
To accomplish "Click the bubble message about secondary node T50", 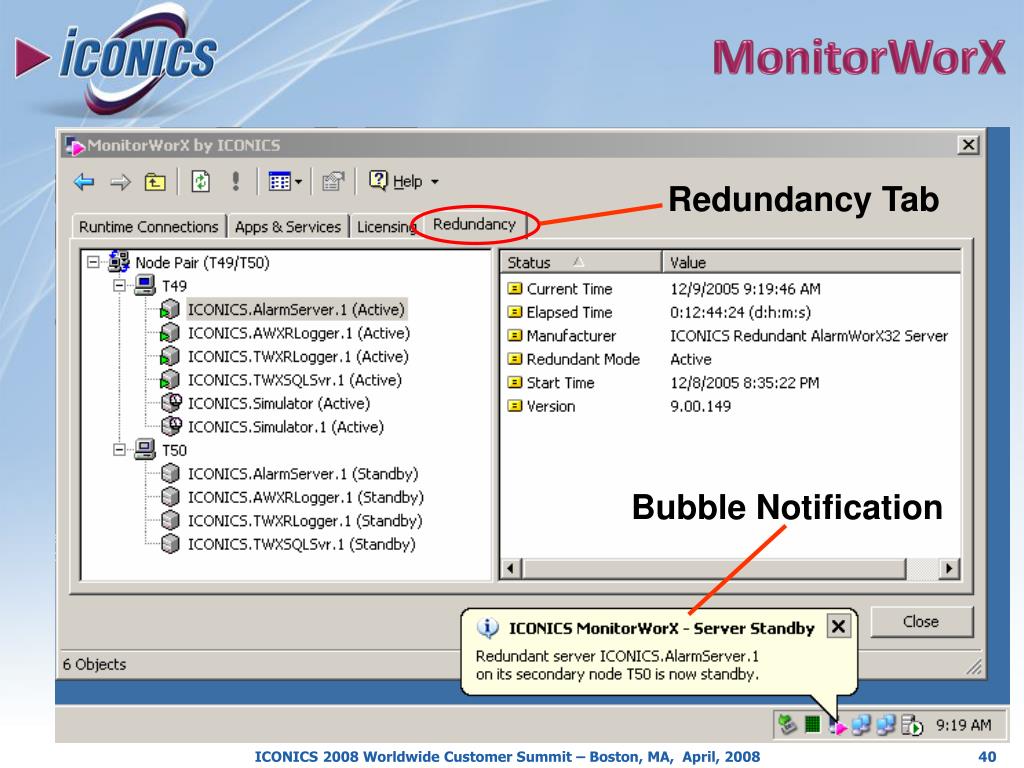I will click(617, 665).
